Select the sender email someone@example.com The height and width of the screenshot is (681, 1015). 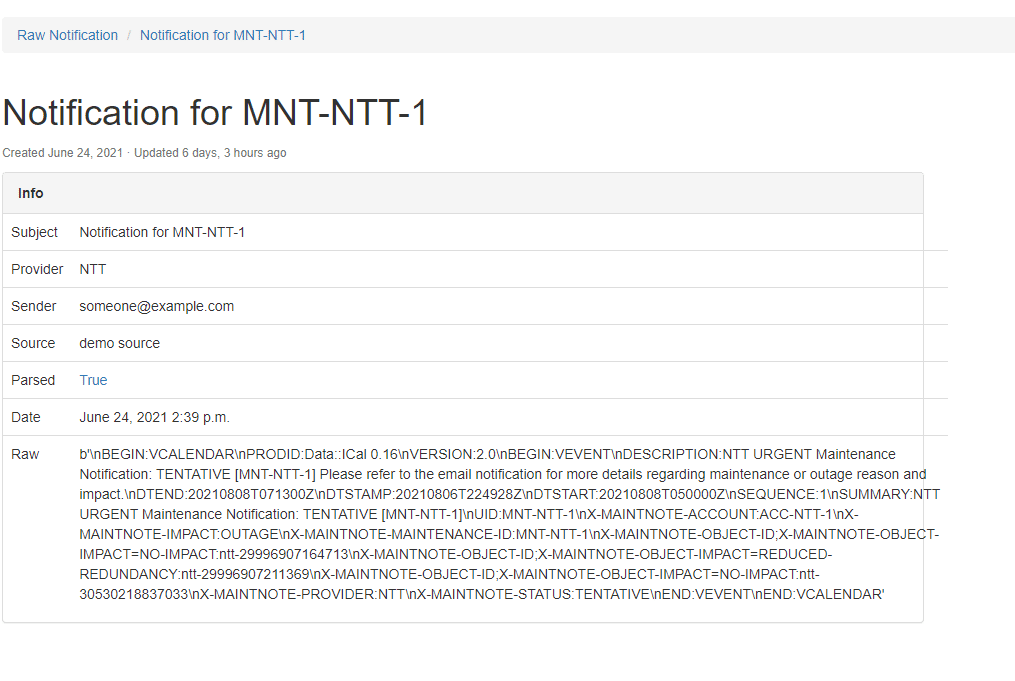[157, 306]
